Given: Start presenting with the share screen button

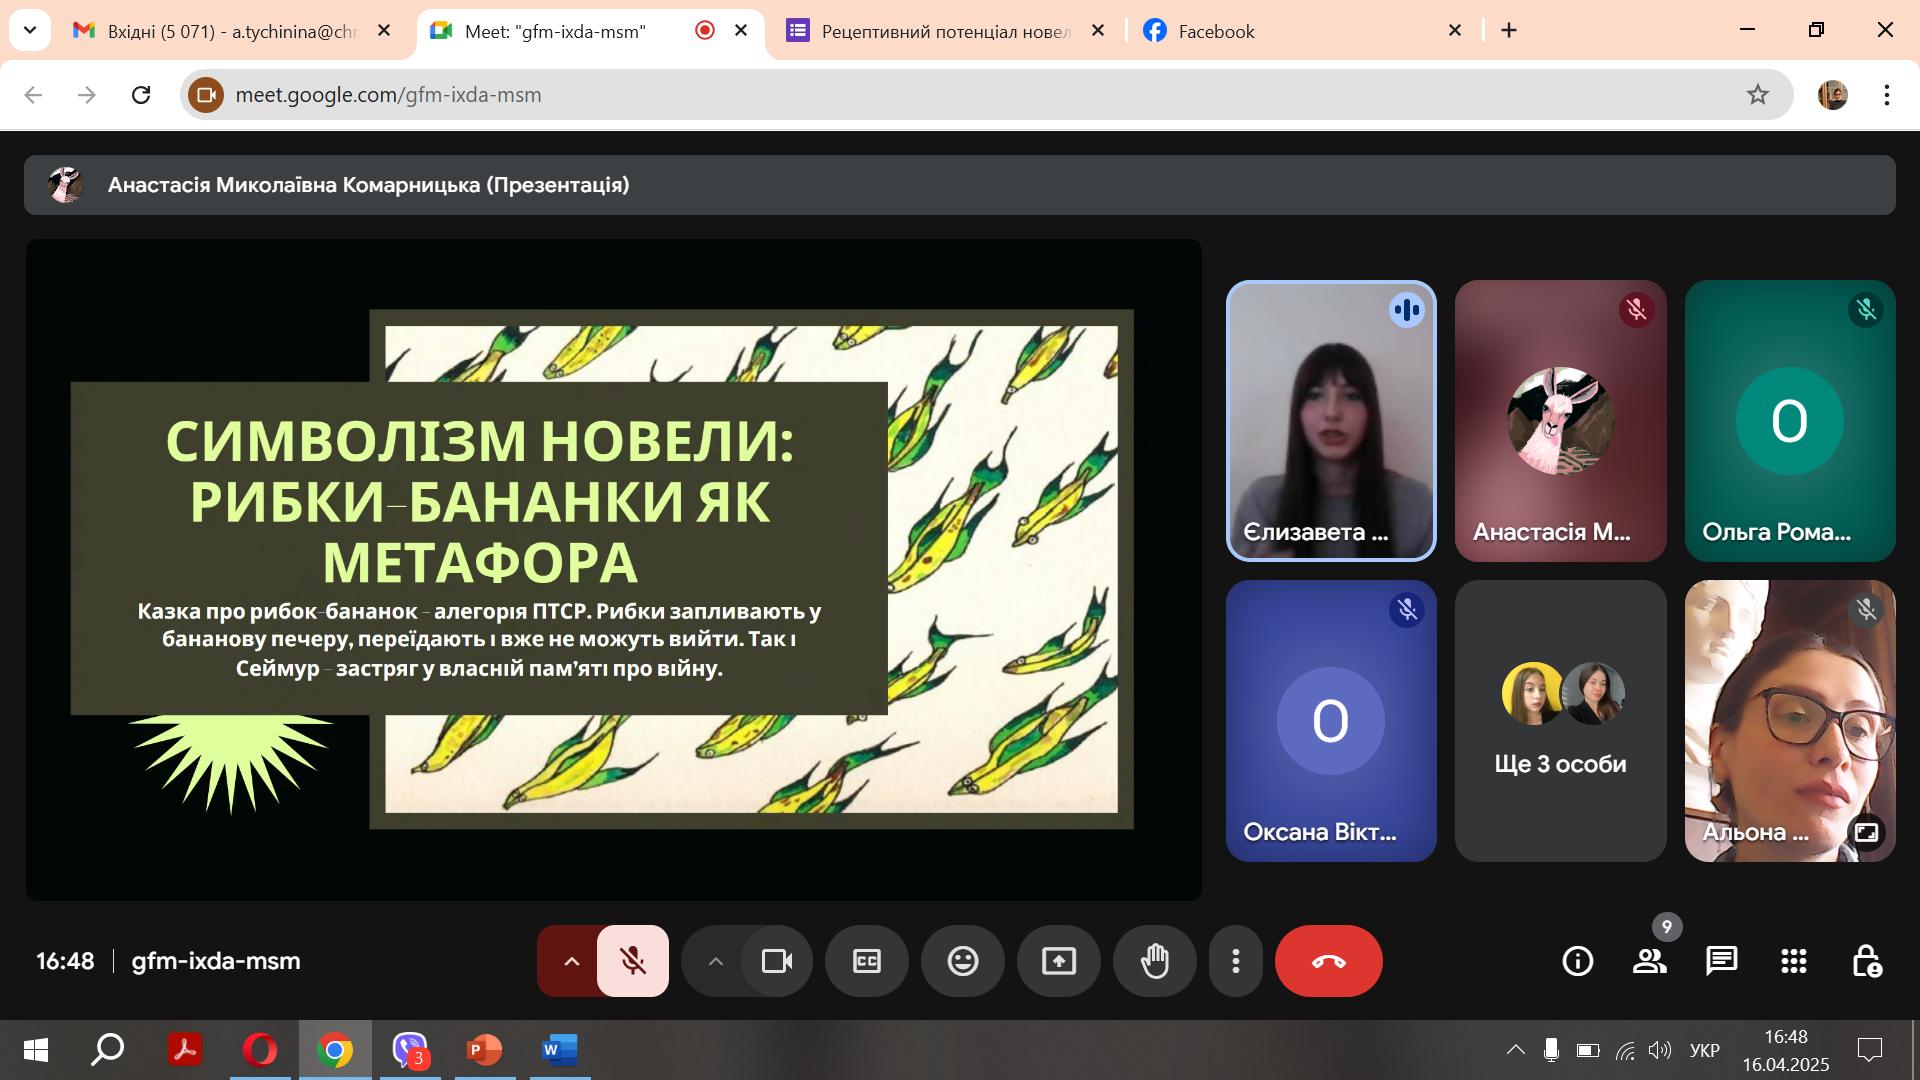Looking at the screenshot, I should pos(1059,961).
